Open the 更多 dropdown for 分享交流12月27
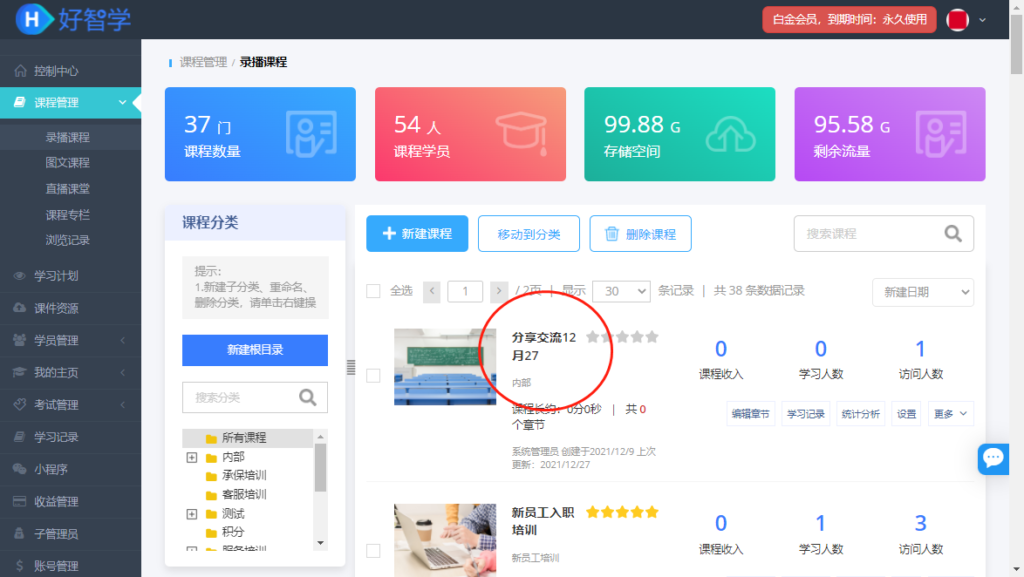This screenshot has width=1024, height=577. [950, 414]
